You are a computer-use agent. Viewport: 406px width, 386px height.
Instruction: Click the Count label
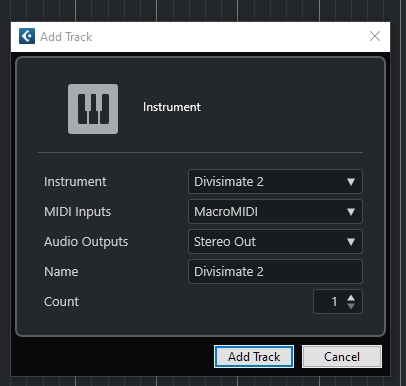coord(61,302)
